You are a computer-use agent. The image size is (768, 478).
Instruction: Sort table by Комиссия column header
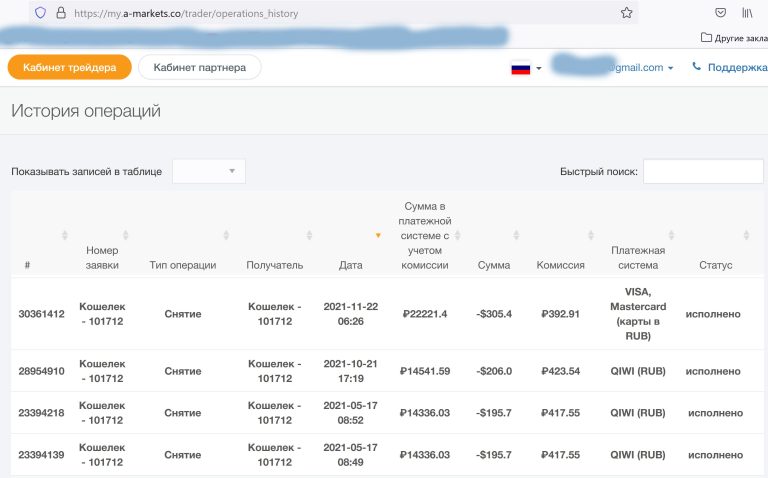pyautogui.click(x=560, y=265)
